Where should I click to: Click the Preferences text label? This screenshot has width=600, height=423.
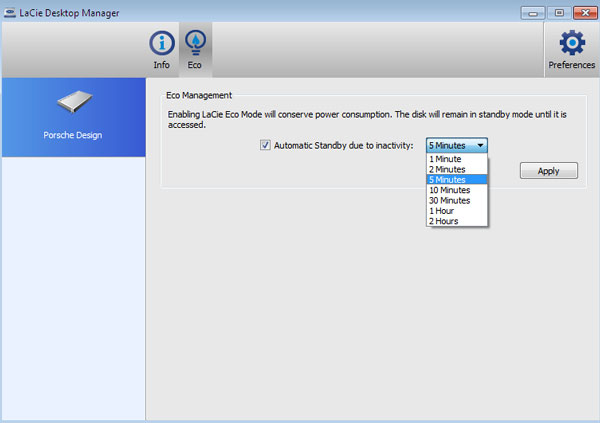pos(571,65)
